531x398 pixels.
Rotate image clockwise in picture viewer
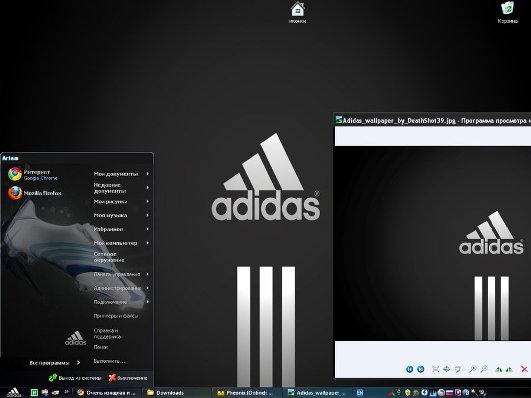pos(498,369)
